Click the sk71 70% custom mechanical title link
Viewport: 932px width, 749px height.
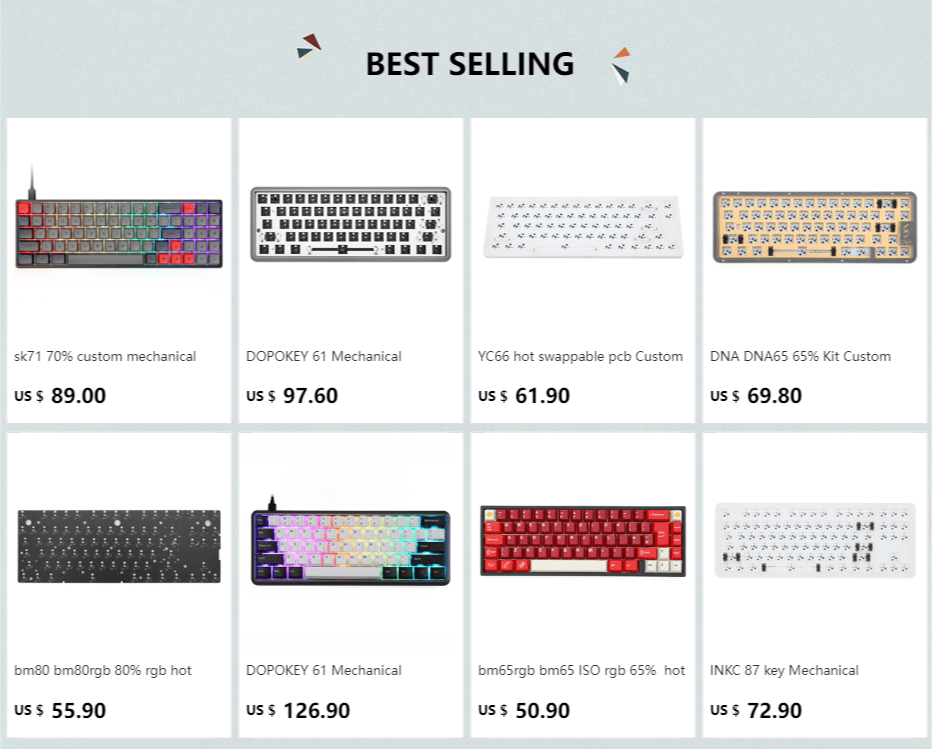click(x=104, y=356)
